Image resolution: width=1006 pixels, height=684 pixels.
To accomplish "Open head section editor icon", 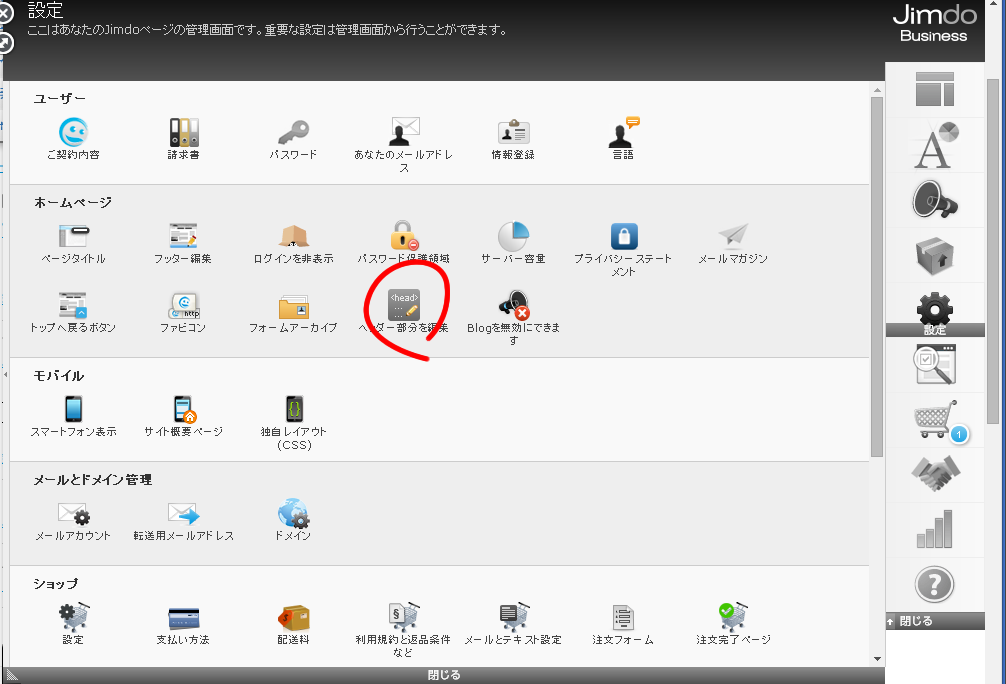I will tap(404, 305).
